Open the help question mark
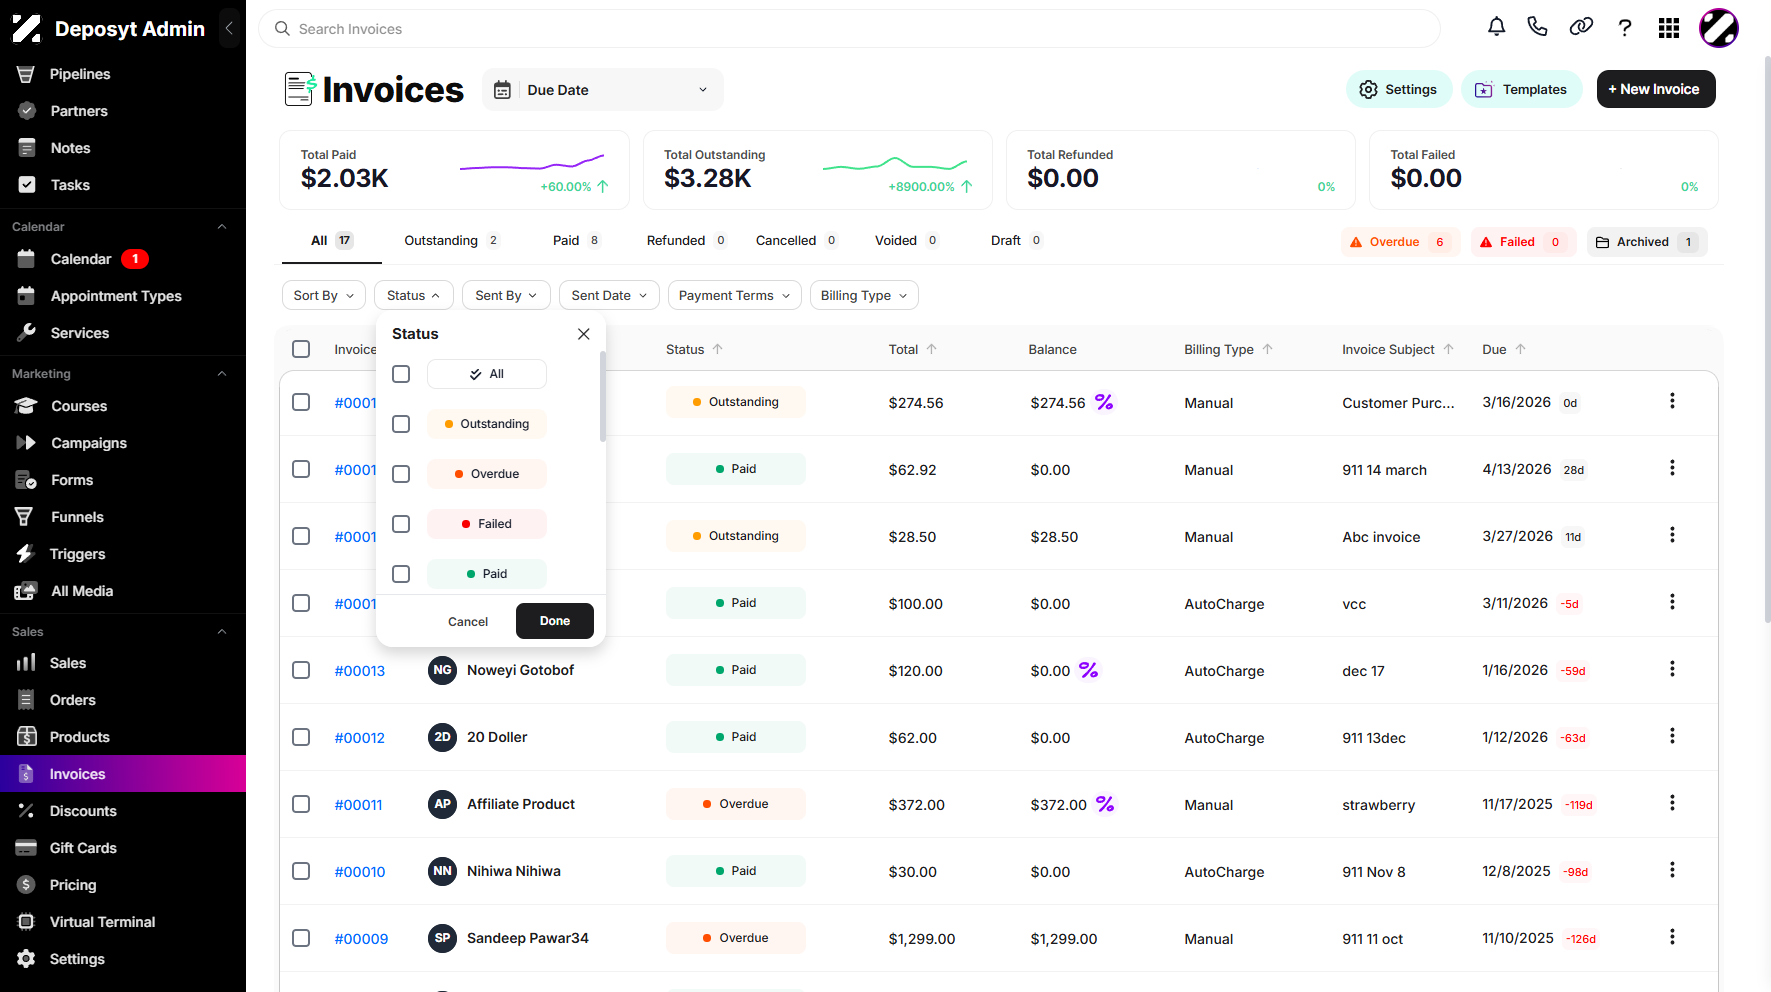This screenshot has height=992, width=1771. (x=1625, y=28)
